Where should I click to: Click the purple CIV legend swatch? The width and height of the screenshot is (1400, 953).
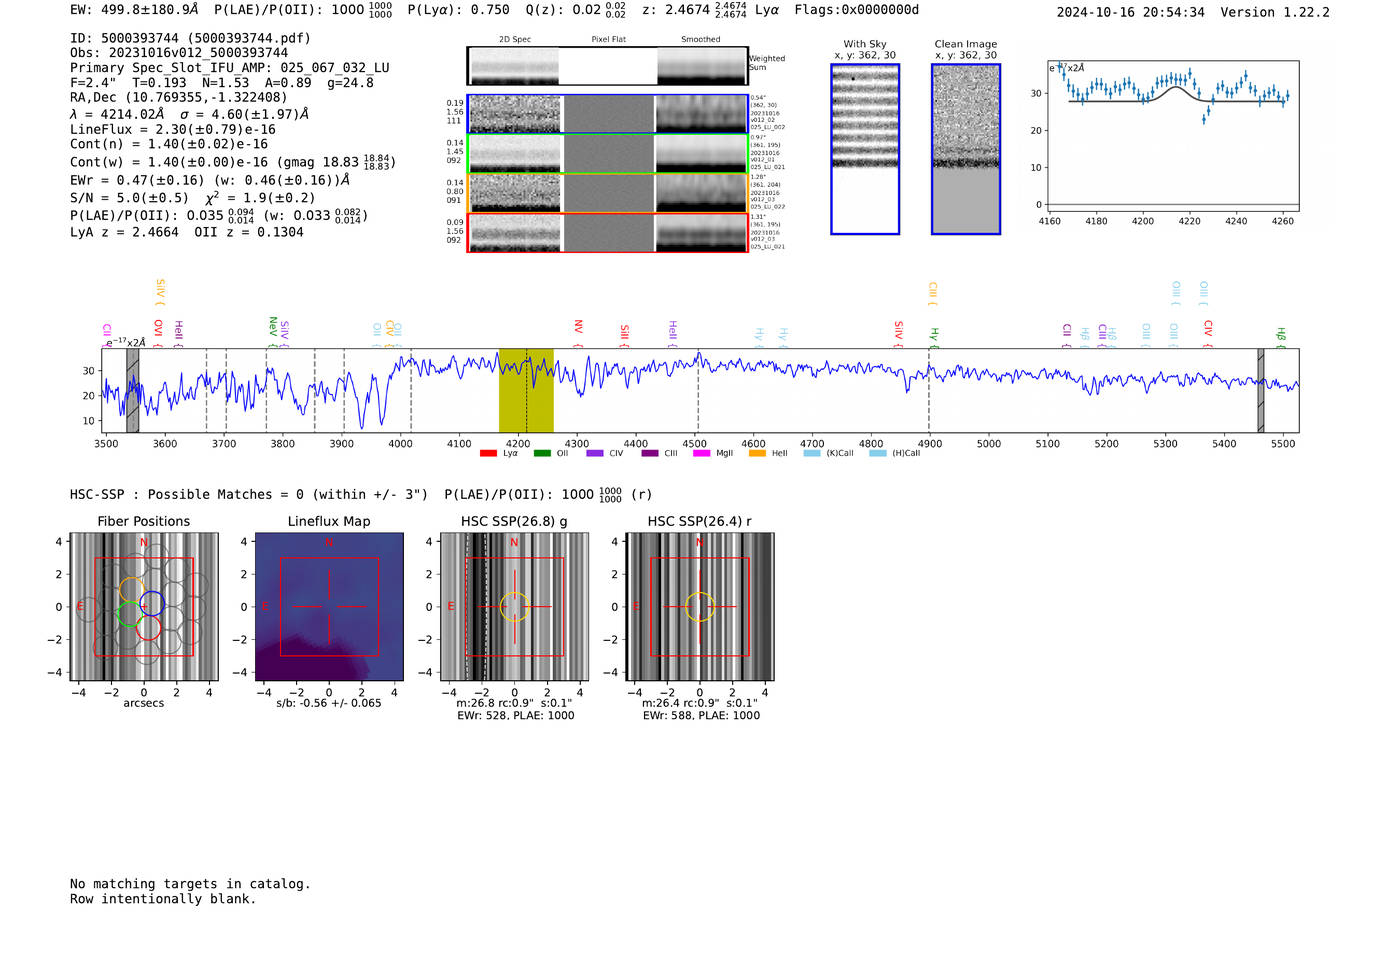(595, 453)
